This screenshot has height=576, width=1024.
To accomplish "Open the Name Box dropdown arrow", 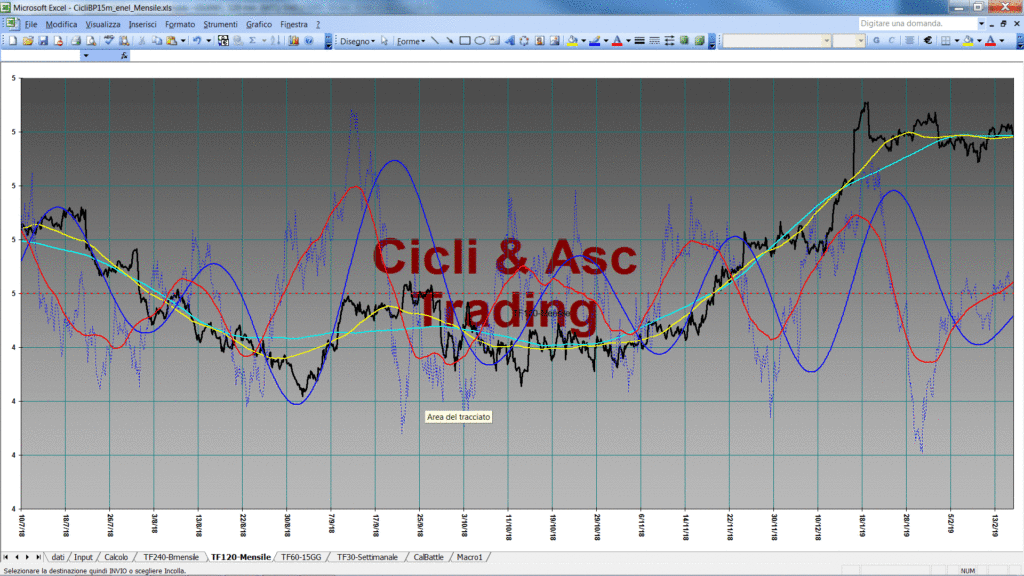I will [86, 56].
